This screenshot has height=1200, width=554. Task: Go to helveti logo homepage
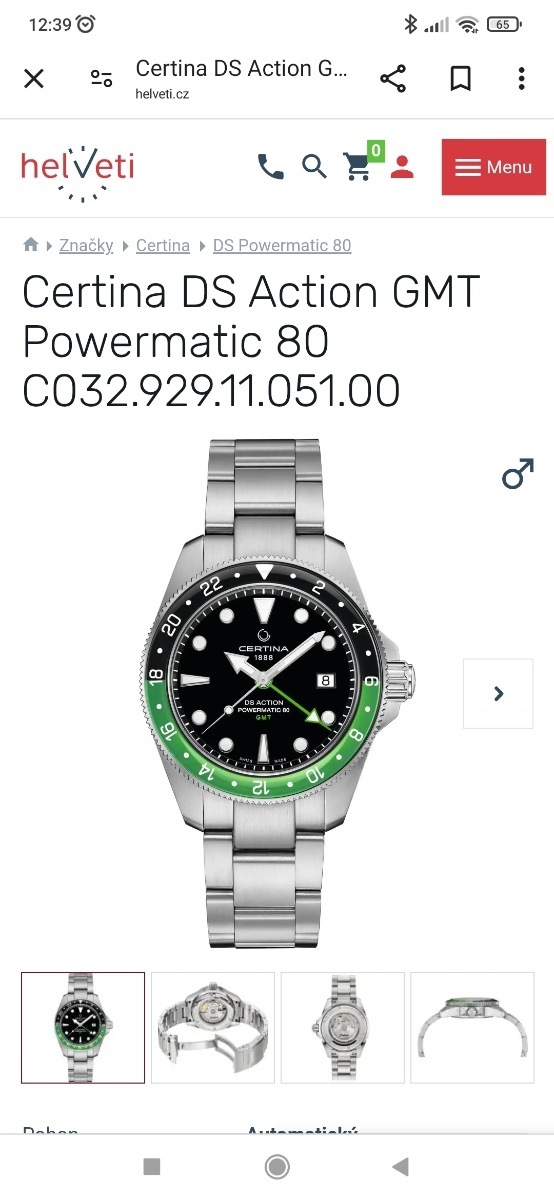click(x=78, y=168)
